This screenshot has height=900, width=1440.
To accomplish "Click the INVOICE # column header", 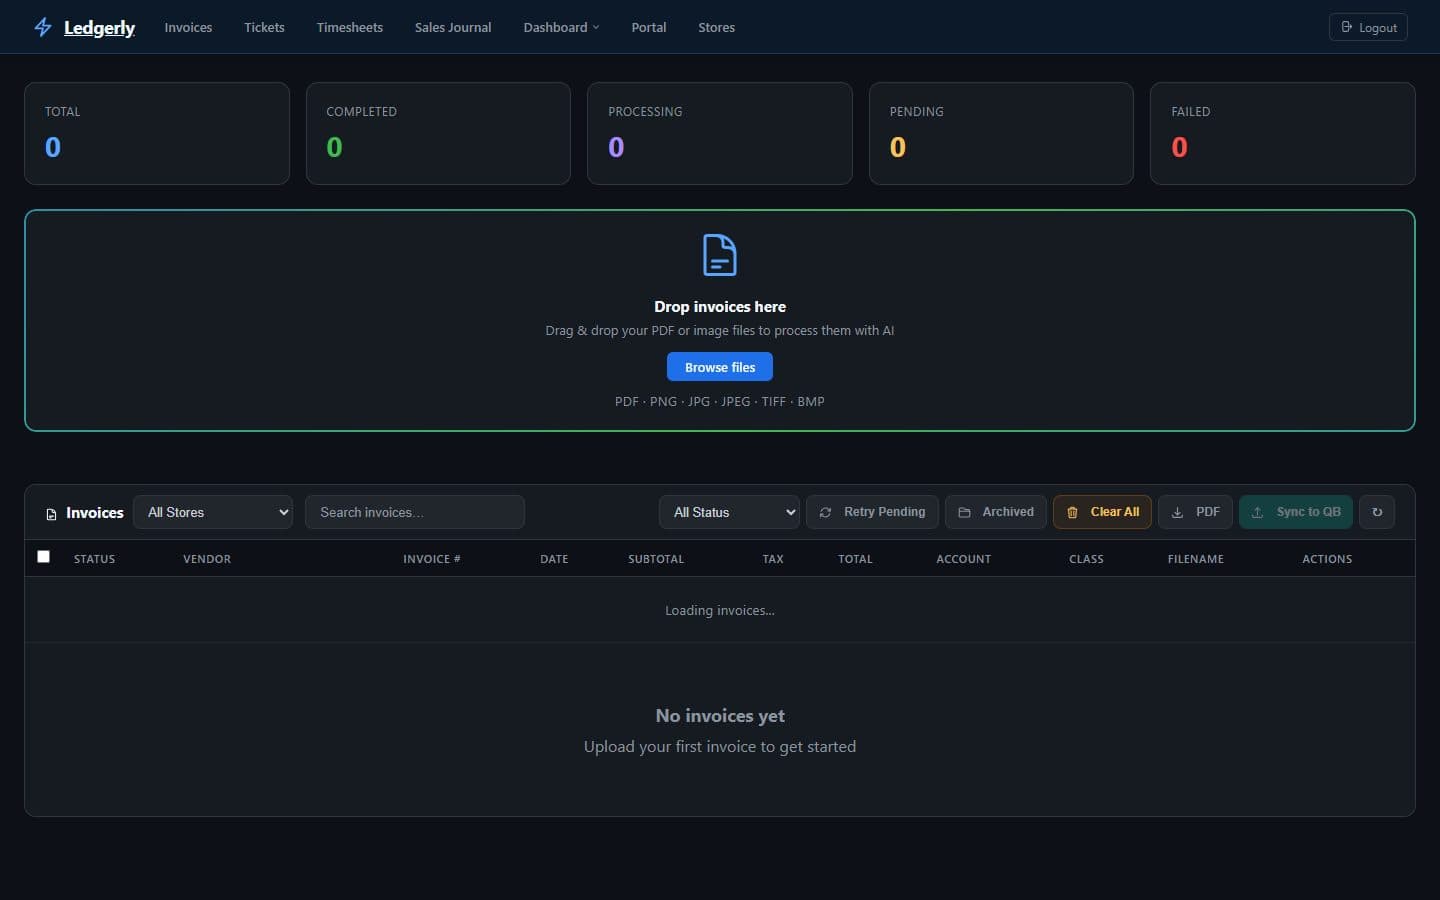I will point(432,559).
